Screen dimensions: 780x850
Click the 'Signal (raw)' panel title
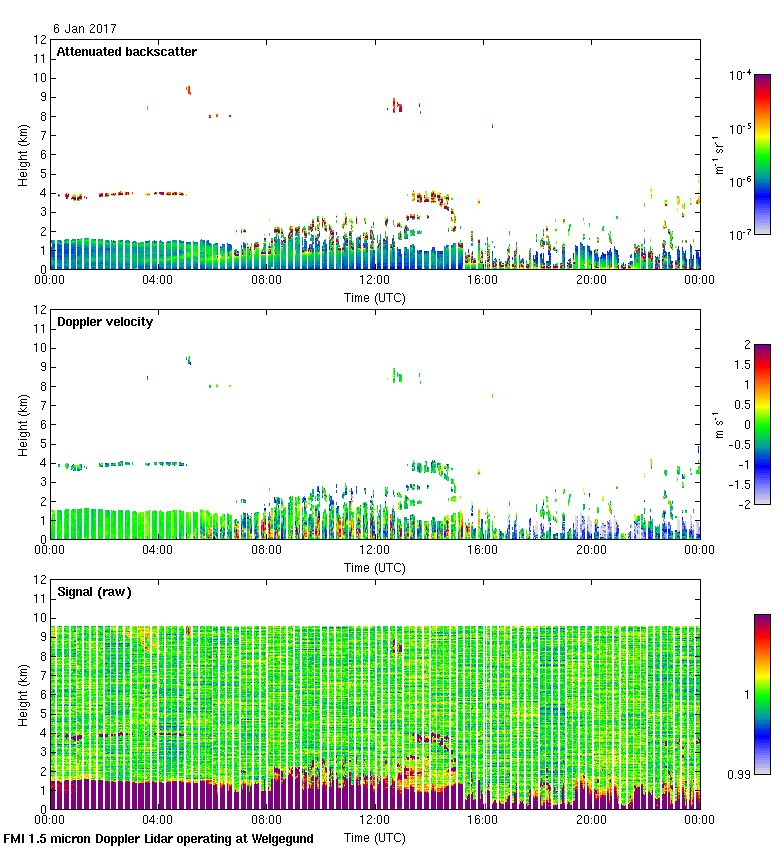pos(94,591)
